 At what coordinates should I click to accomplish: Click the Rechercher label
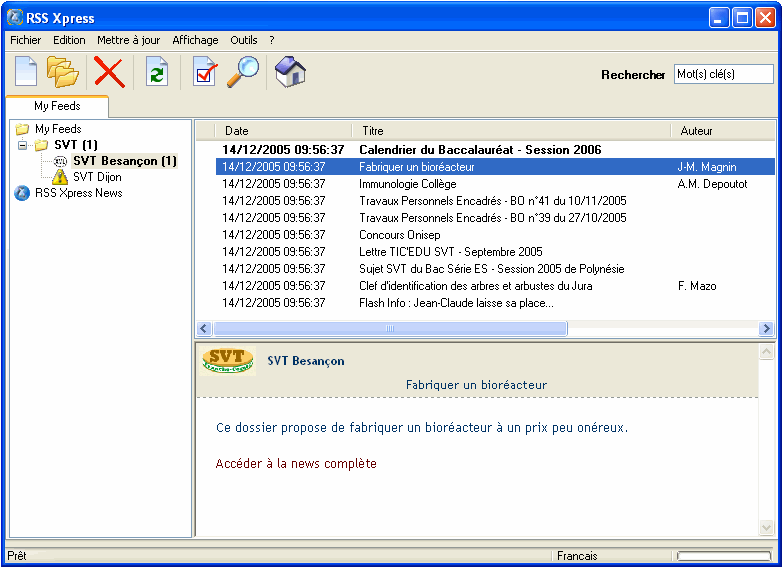pyautogui.click(x=633, y=74)
